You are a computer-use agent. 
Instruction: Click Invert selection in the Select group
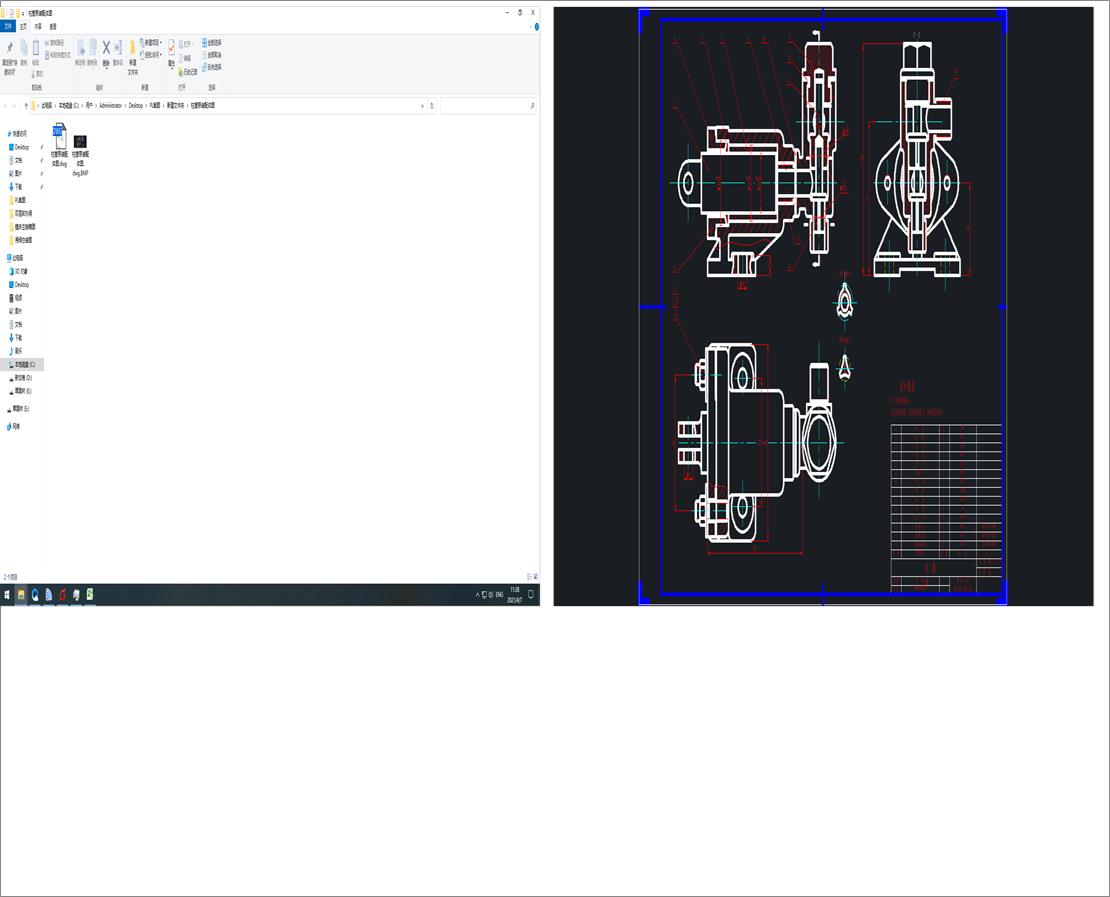pos(212,67)
